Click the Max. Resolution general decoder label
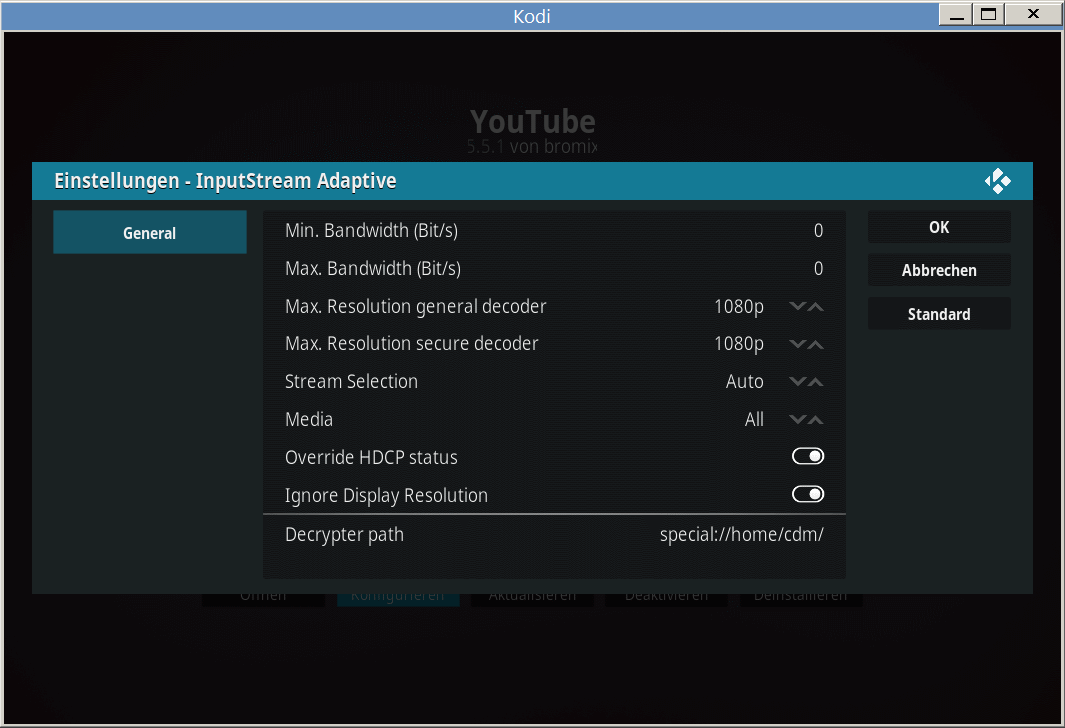Viewport: 1065px width, 728px height. pos(415,307)
